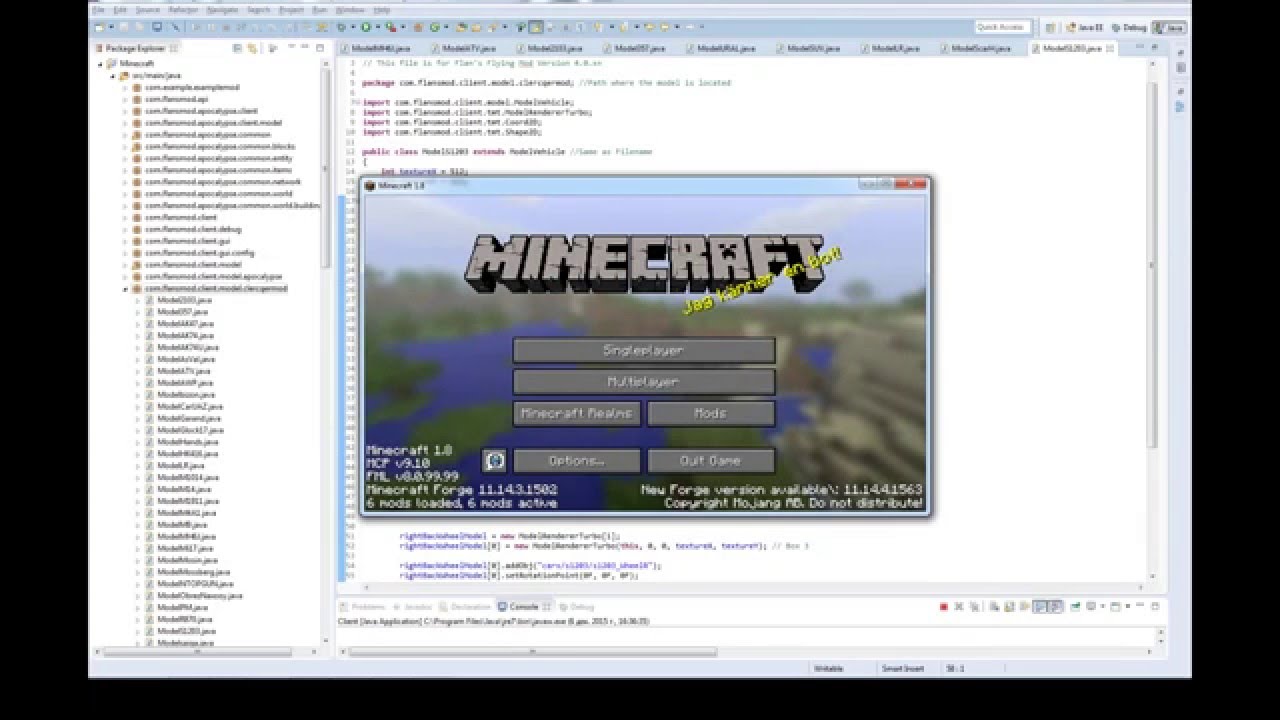
Task: Select the ModelS1203.java editor tab
Action: tap(1072, 48)
